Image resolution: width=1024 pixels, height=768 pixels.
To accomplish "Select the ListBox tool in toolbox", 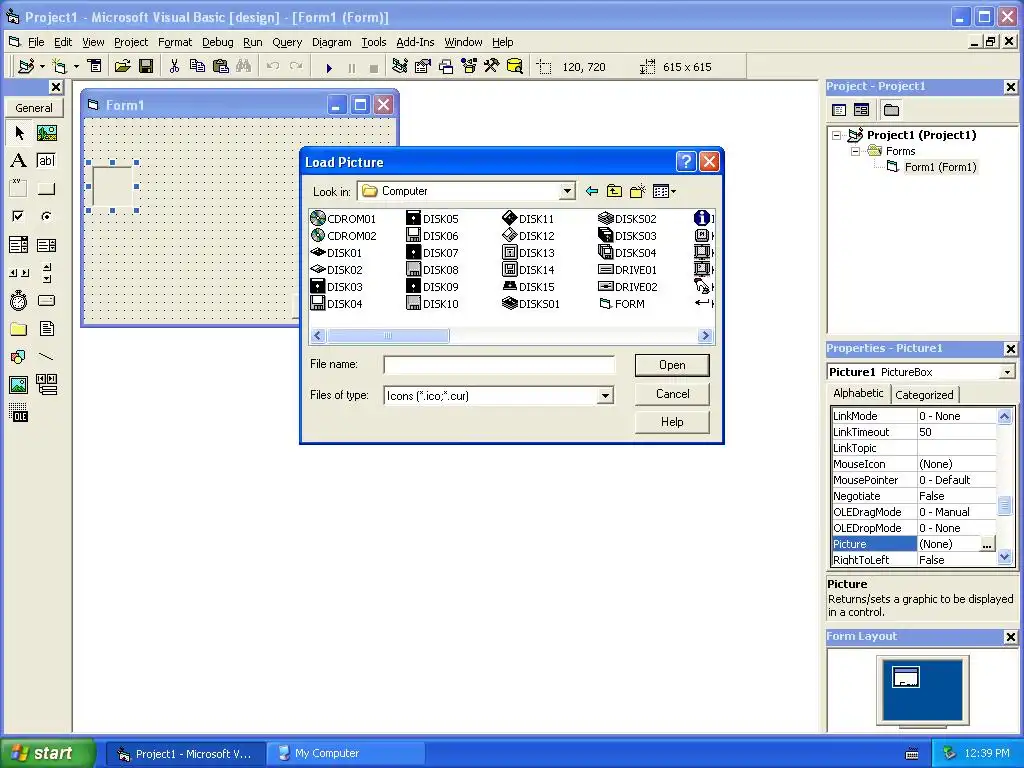I will (x=46, y=245).
